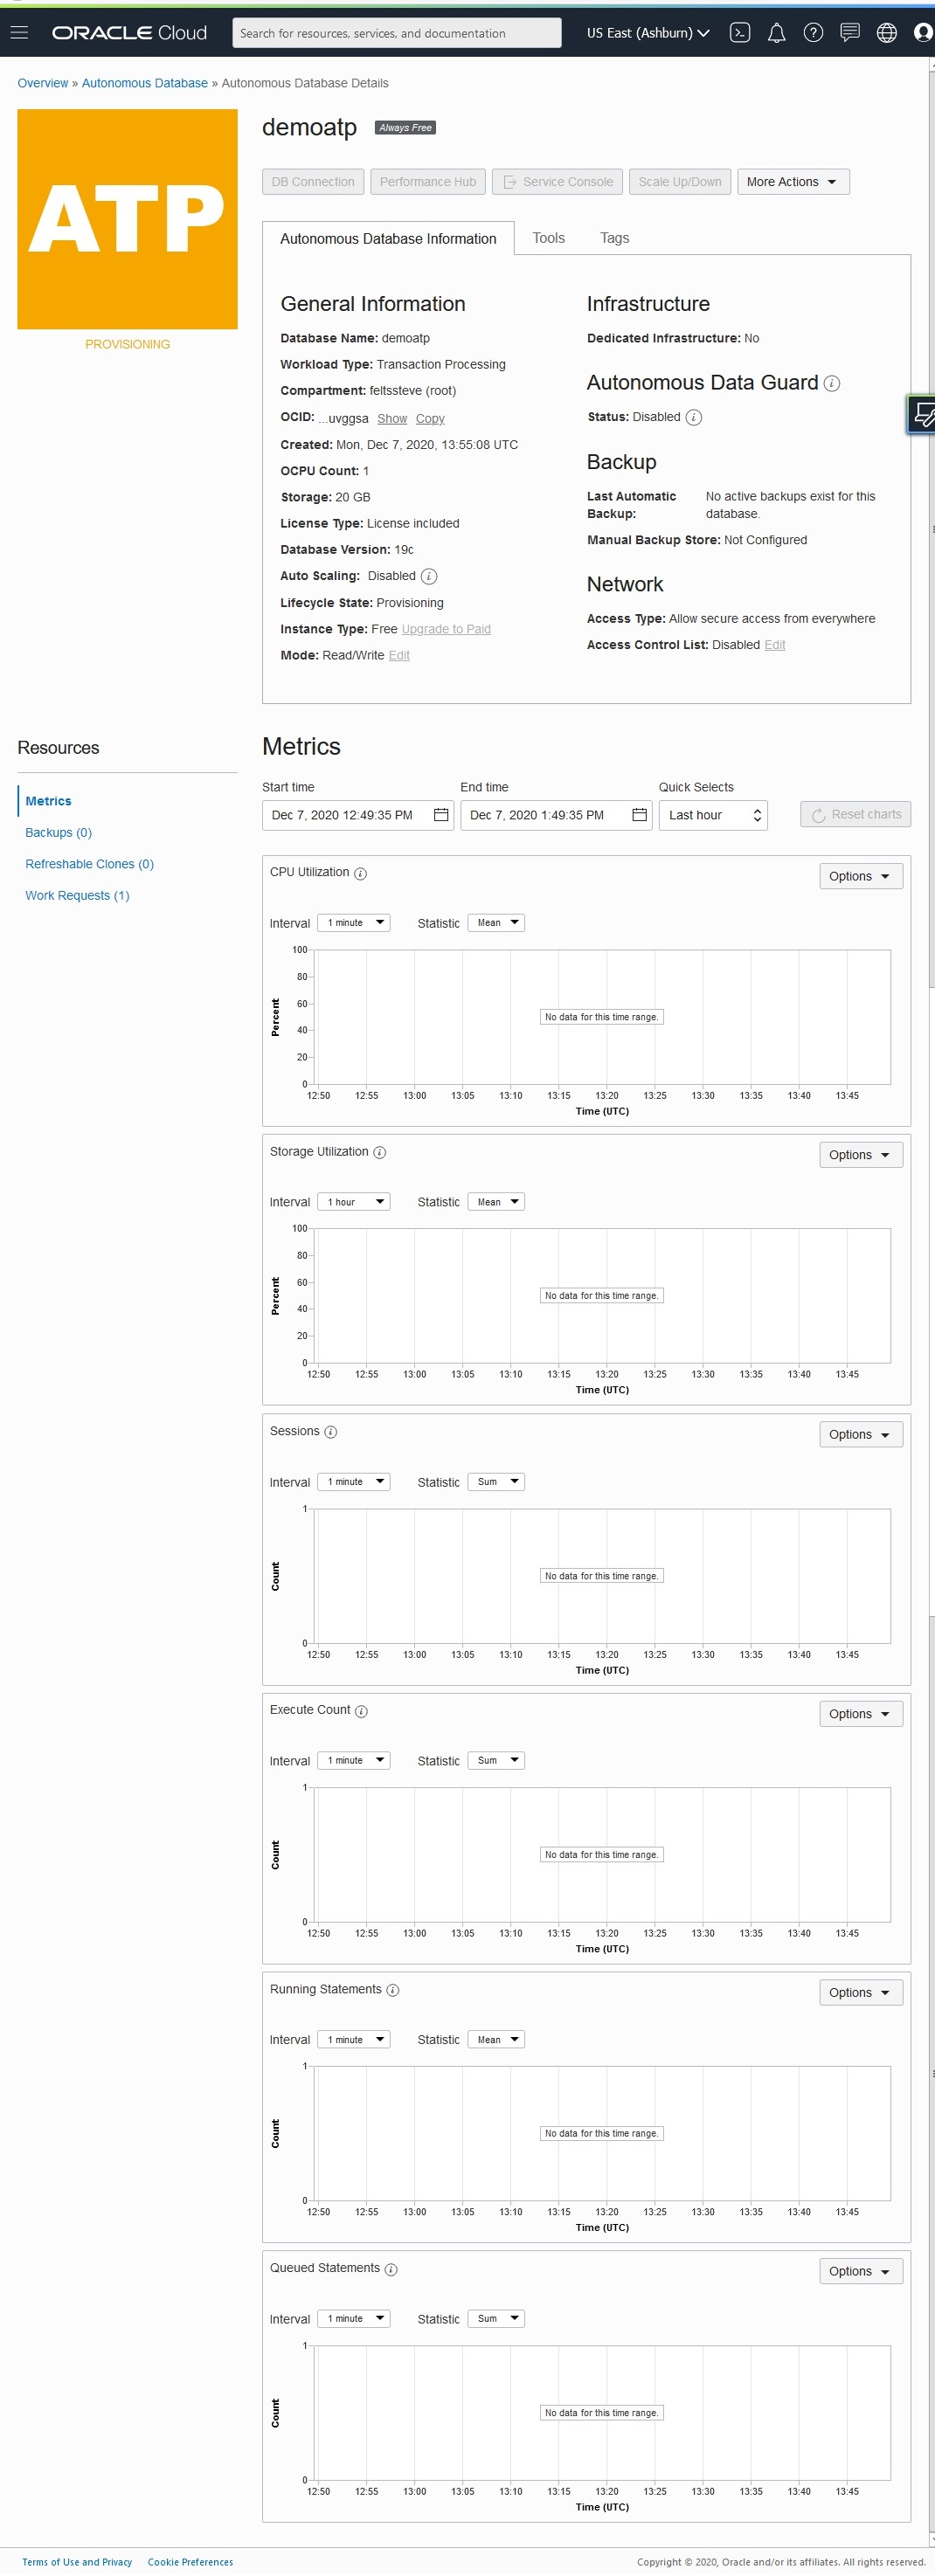This screenshot has width=935, height=2576.
Task: Click the Scale Up/Down button
Action: click(x=680, y=182)
